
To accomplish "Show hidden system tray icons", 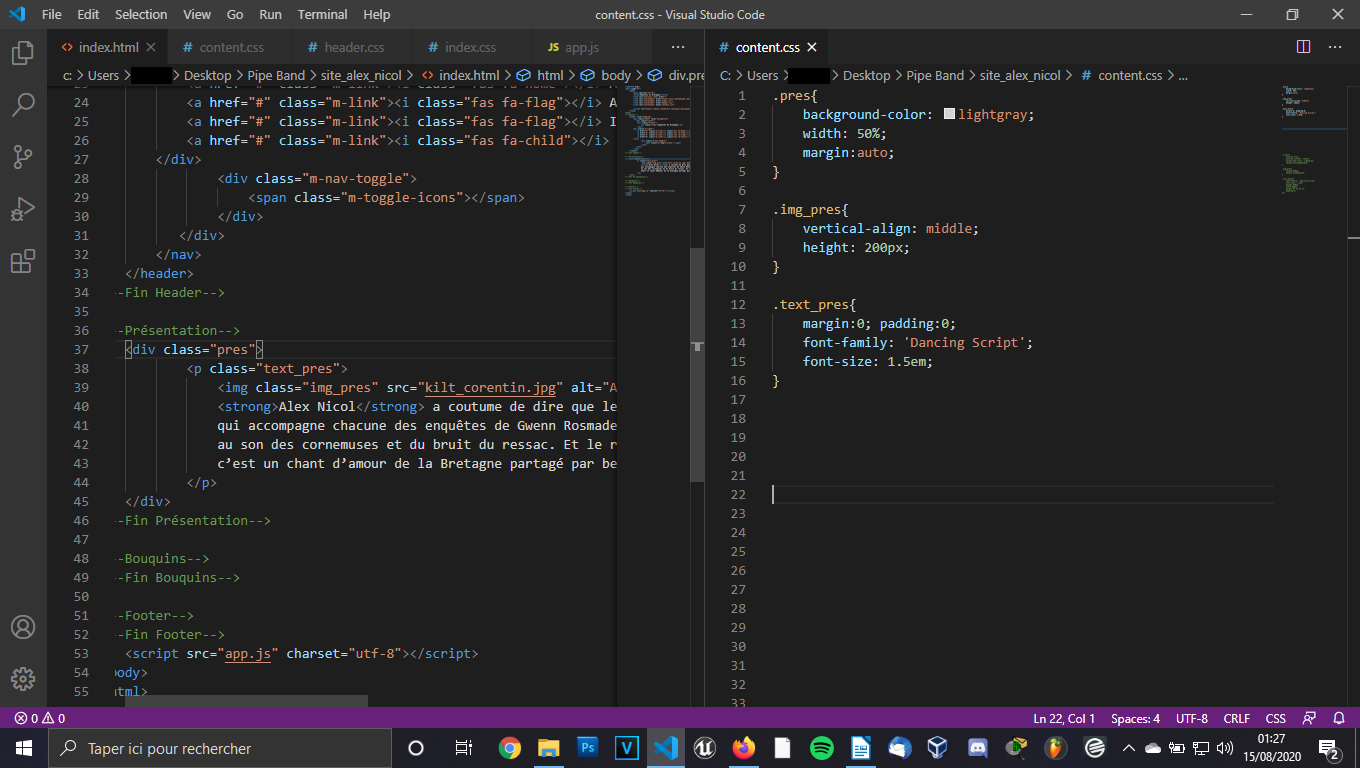I will pyautogui.click(x=1129, y=748).
